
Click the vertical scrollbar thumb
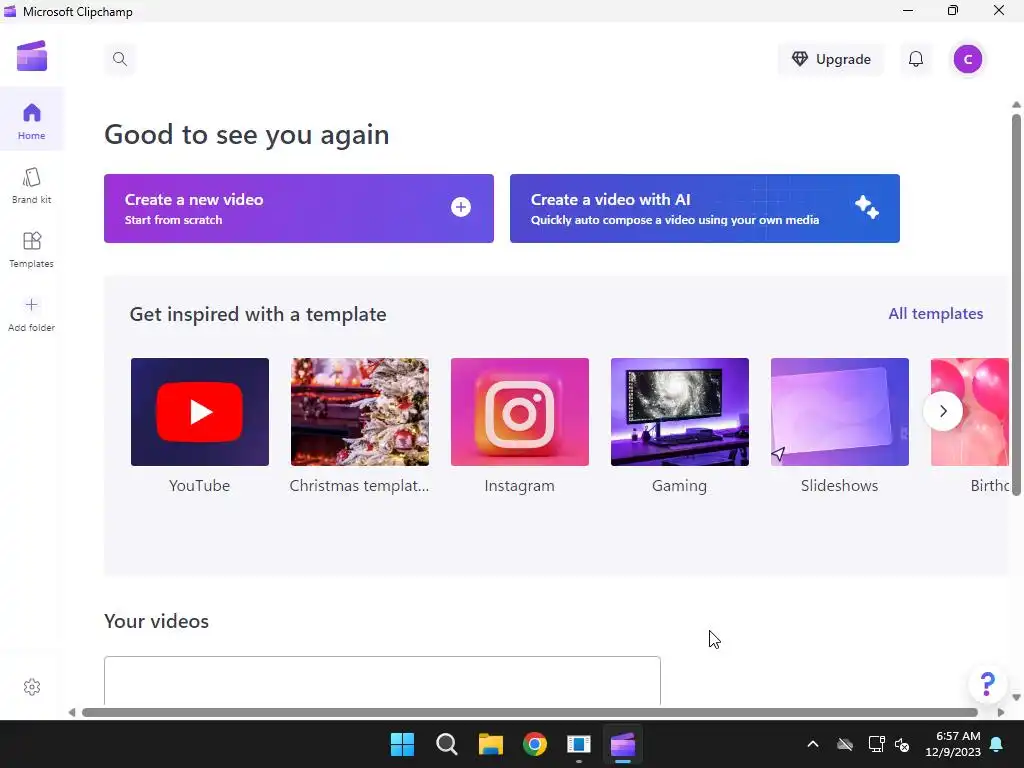pyautogui.click(x=1016, y=305)
